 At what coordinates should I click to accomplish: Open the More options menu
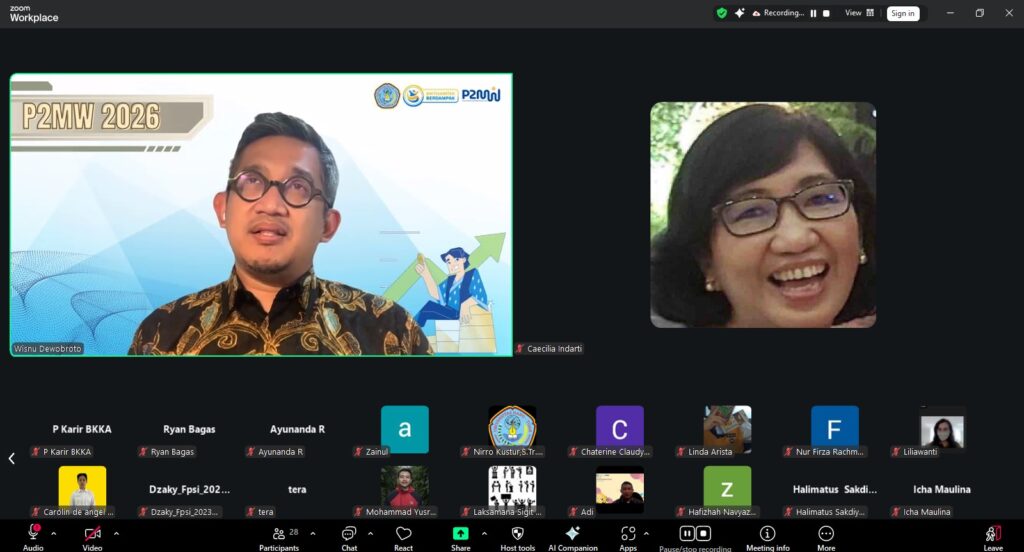826,535
